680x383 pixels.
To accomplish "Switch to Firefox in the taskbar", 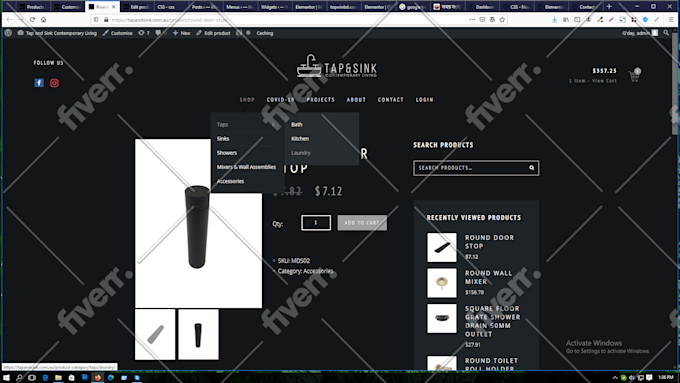I will coord(98,377).
